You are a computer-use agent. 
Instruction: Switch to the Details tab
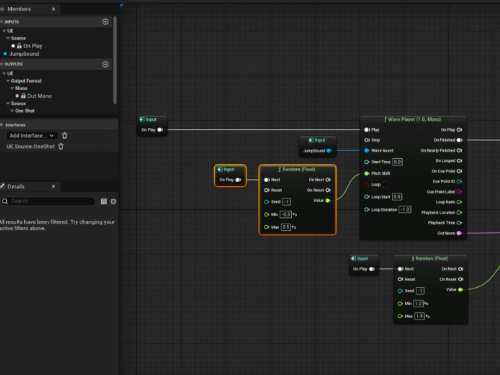16,187
